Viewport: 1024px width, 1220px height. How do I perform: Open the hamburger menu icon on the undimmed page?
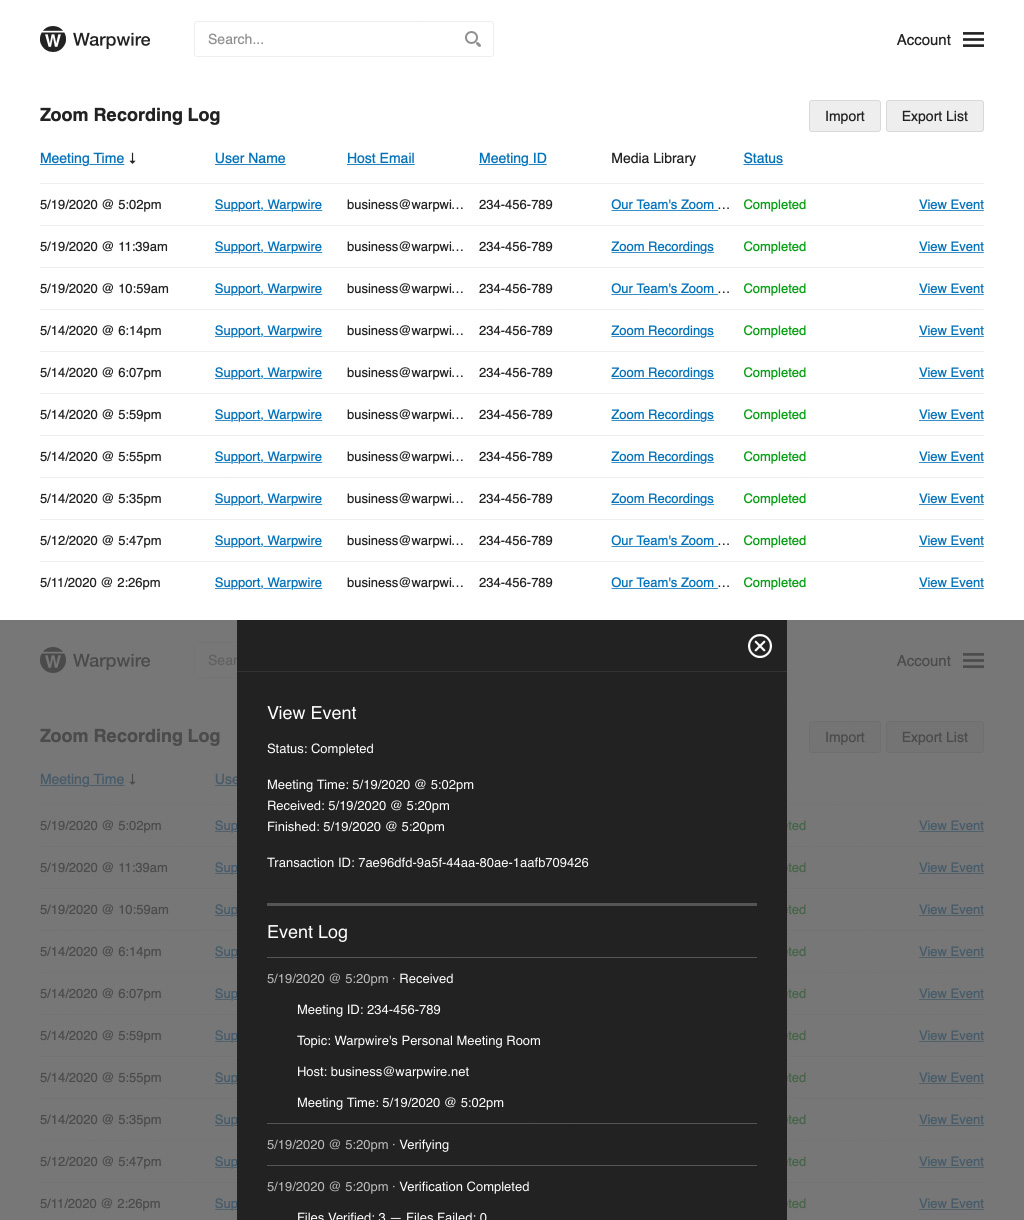[x=973, y=40]
